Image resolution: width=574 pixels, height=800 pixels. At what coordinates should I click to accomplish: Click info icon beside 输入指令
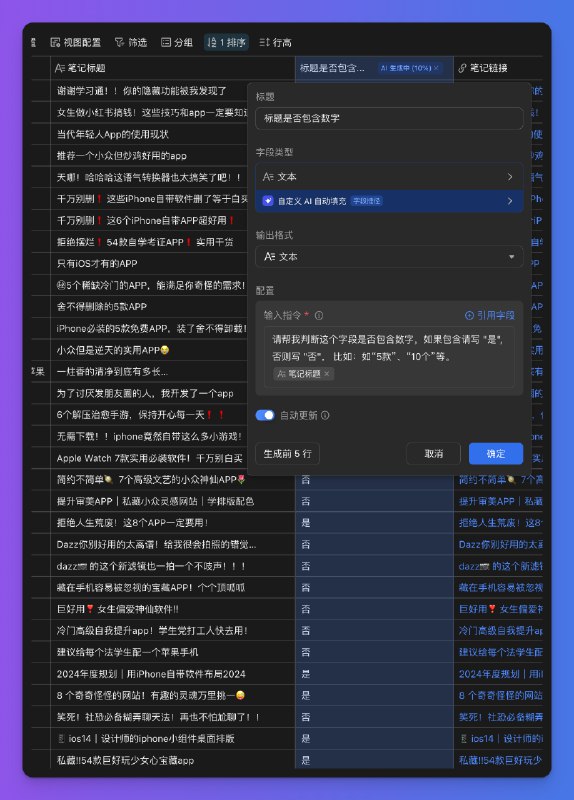319,315
